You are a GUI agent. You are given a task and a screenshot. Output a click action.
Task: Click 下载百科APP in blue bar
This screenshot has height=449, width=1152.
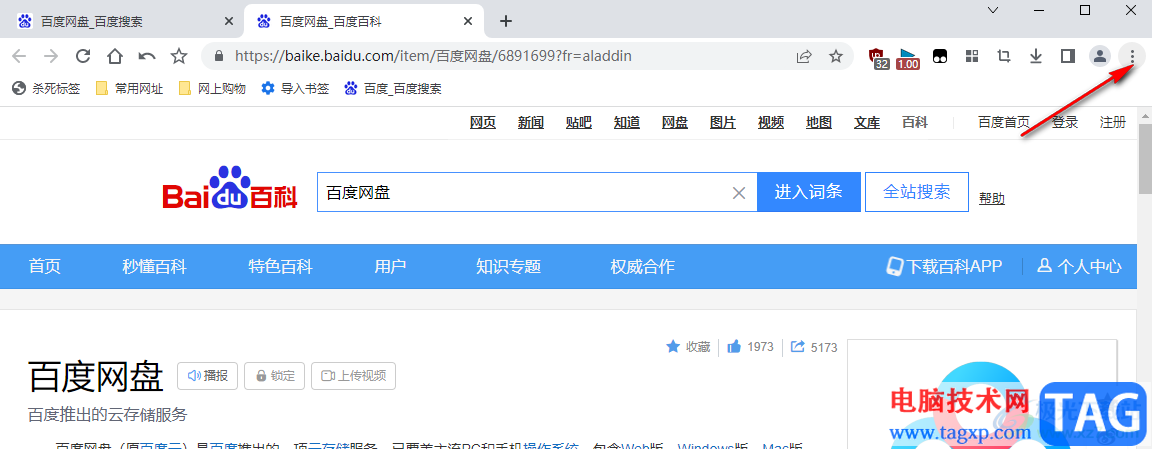pyautogui.click(x=944, y=267)
